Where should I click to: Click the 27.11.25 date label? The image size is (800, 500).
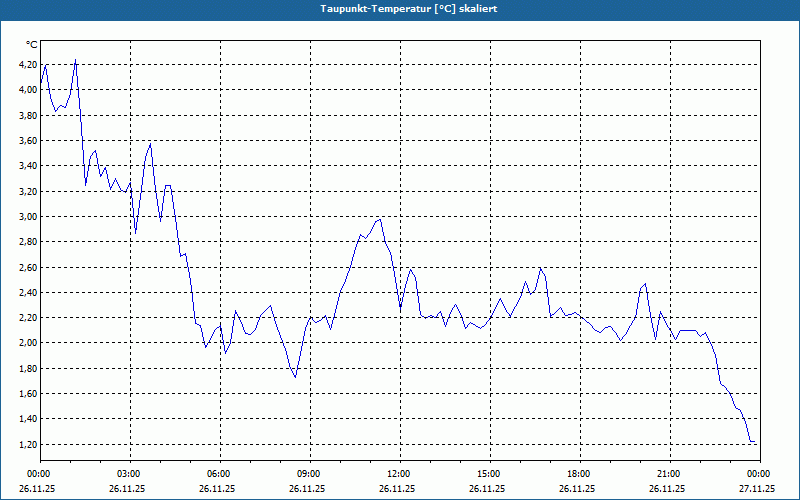757,488
